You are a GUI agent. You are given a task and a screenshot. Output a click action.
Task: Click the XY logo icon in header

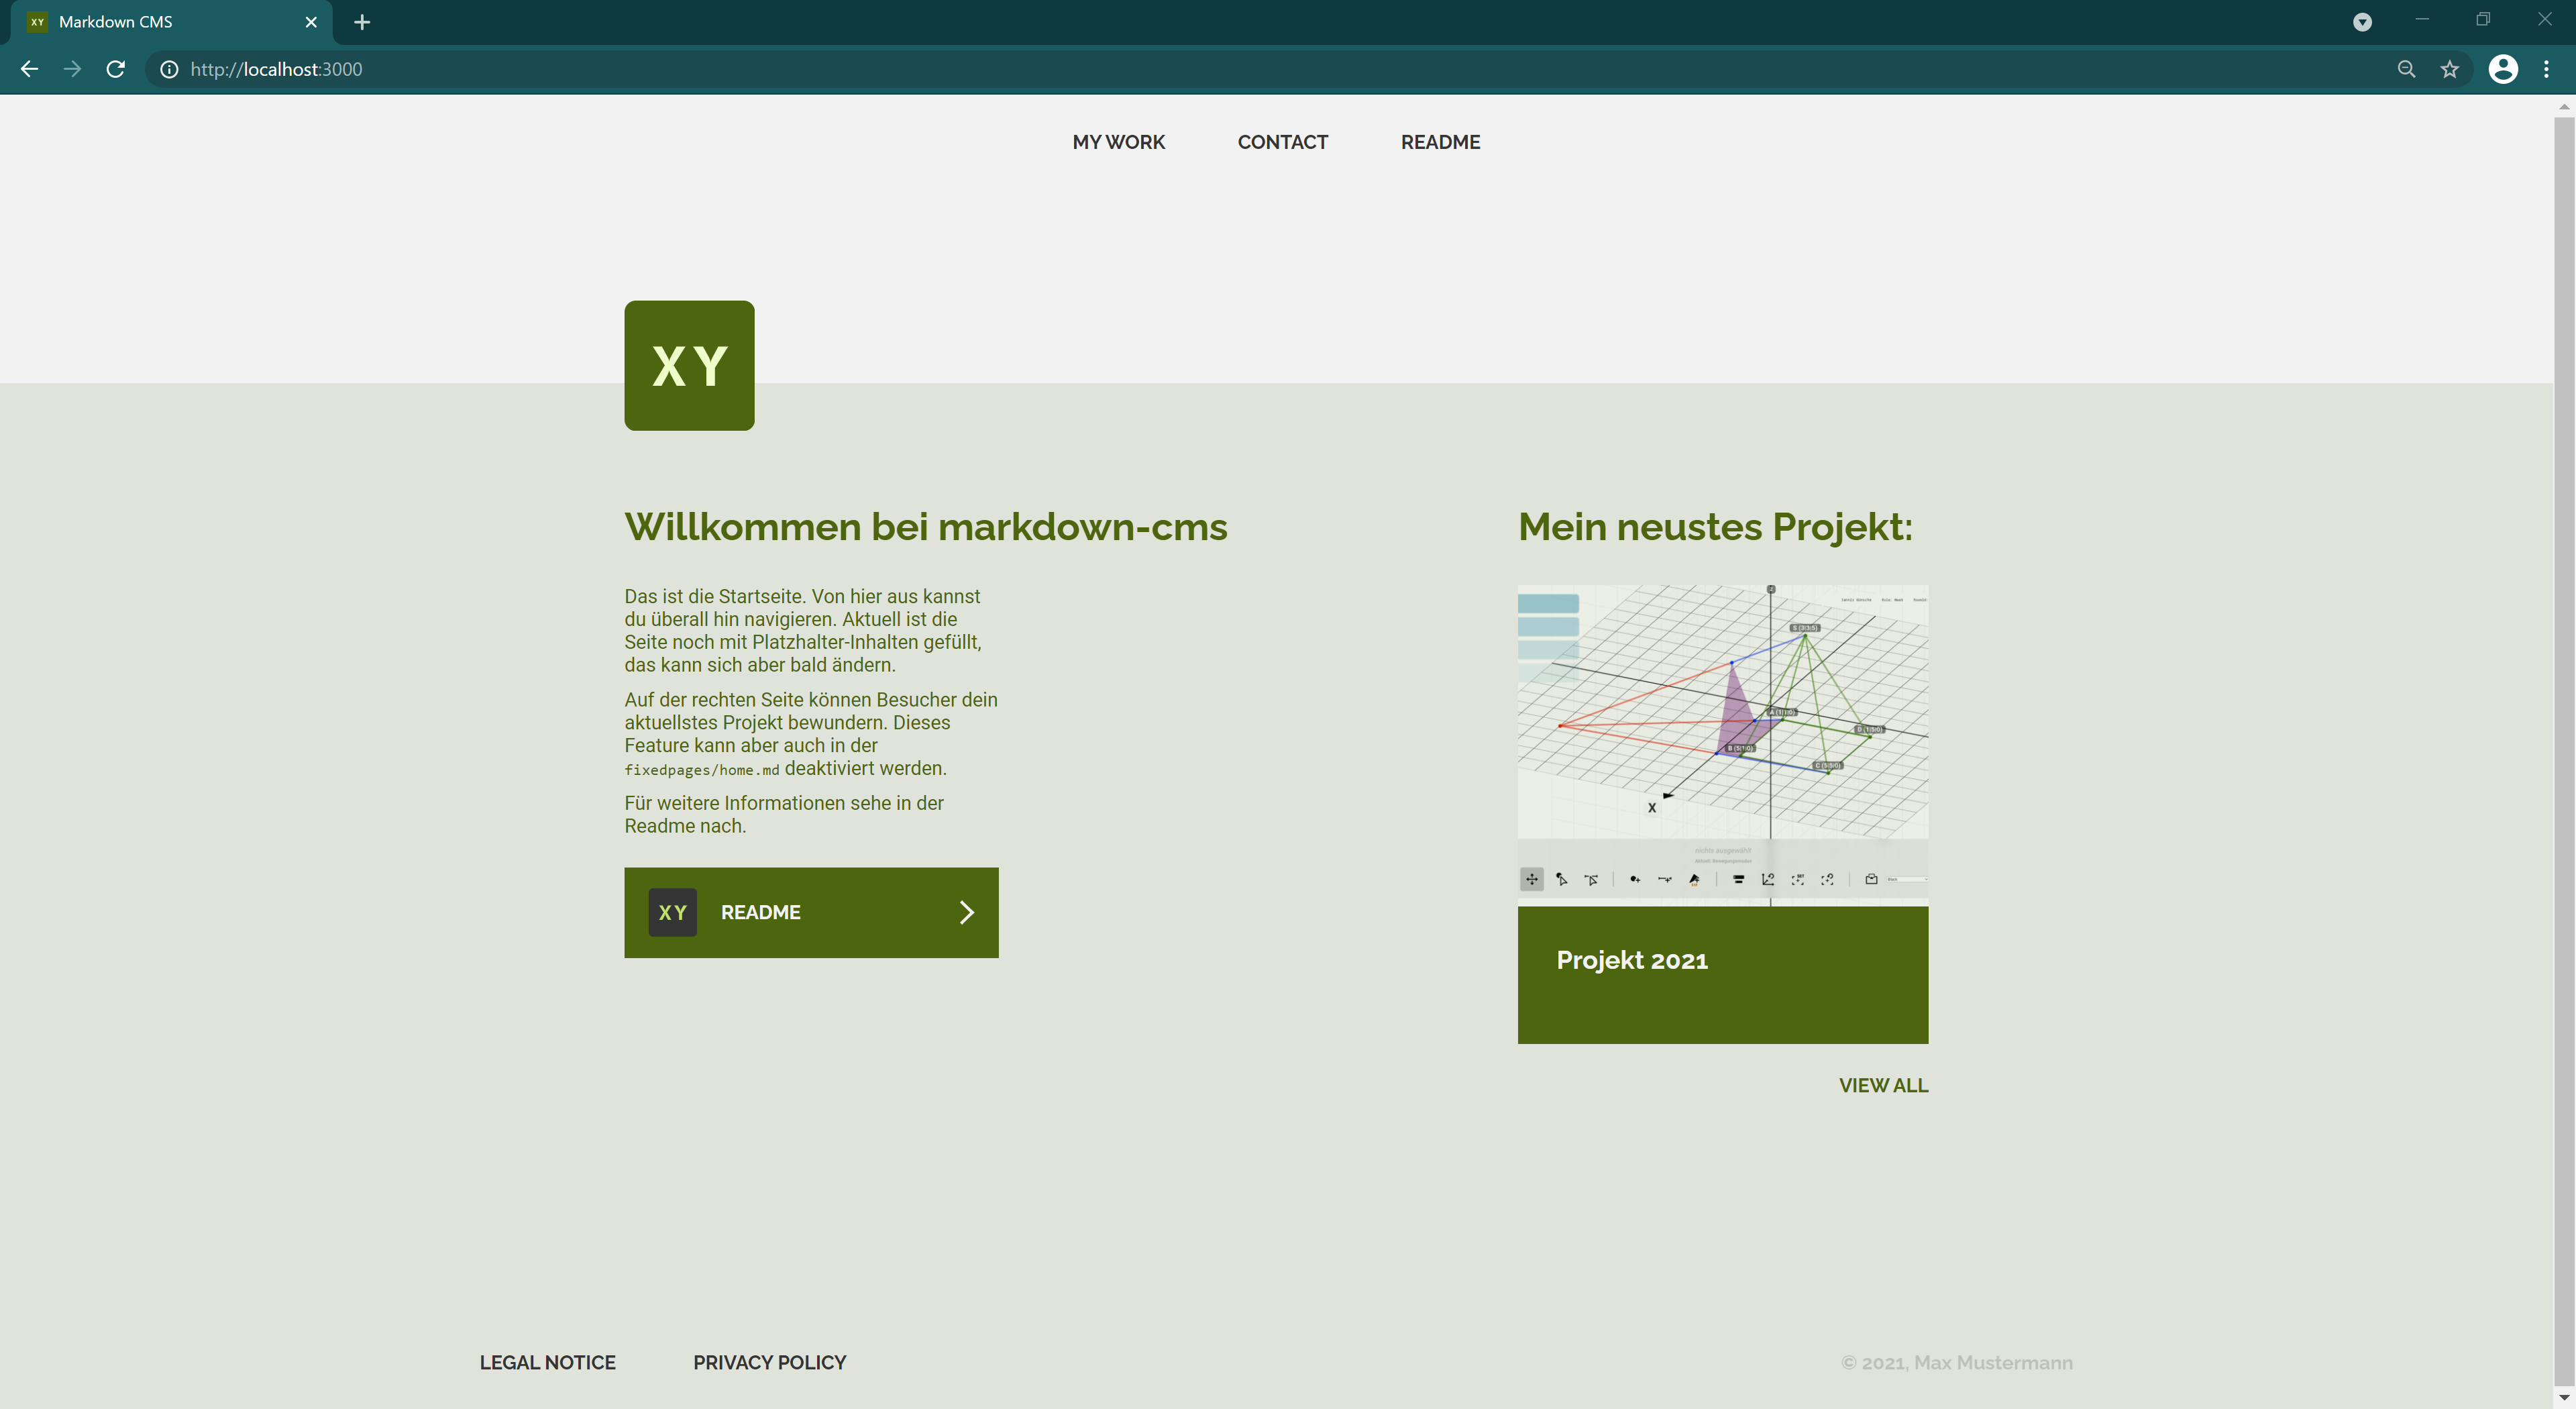[x=689, y=364]
